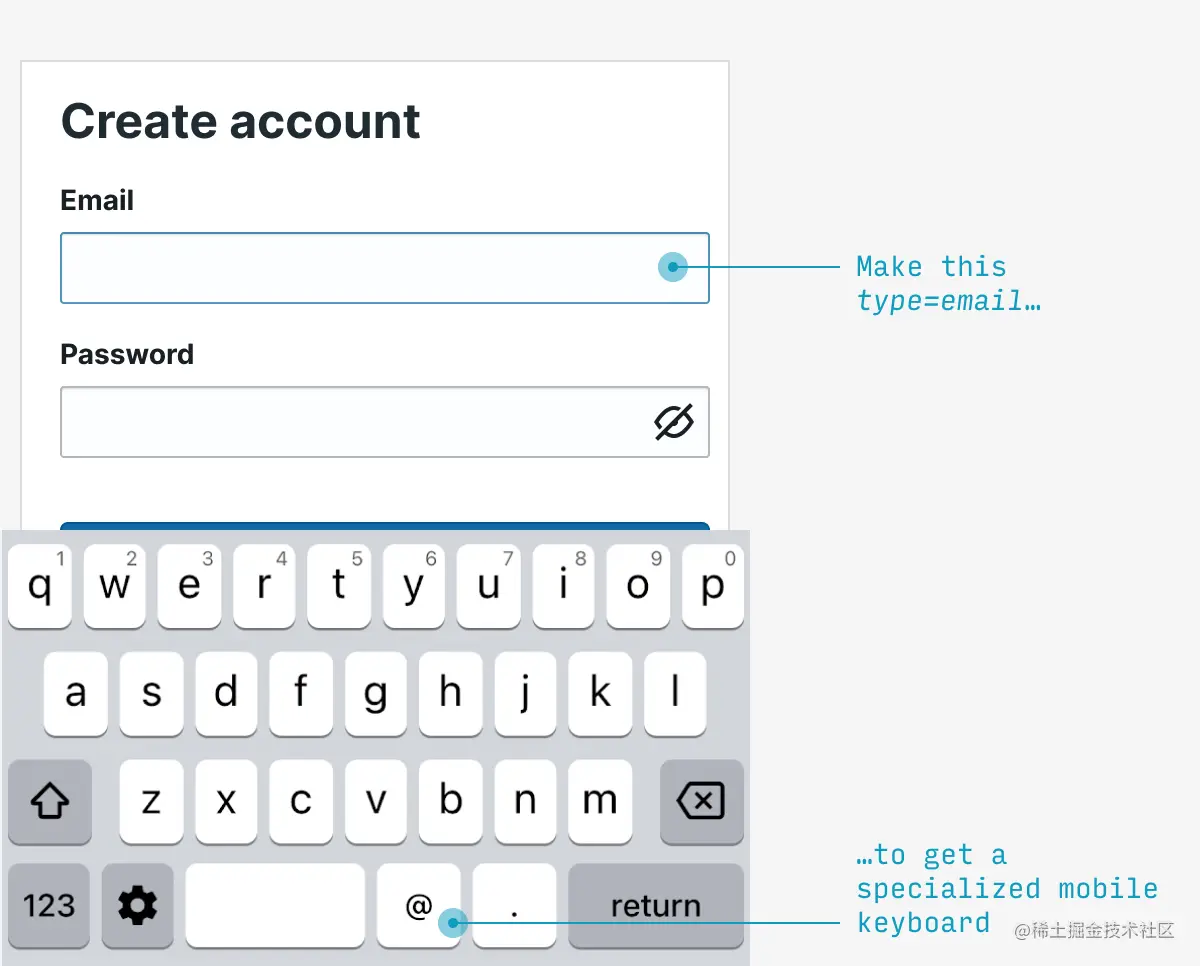Screen dimensions: 1200x966
Task: Focus the Email input field
Action: click(385, 268)
